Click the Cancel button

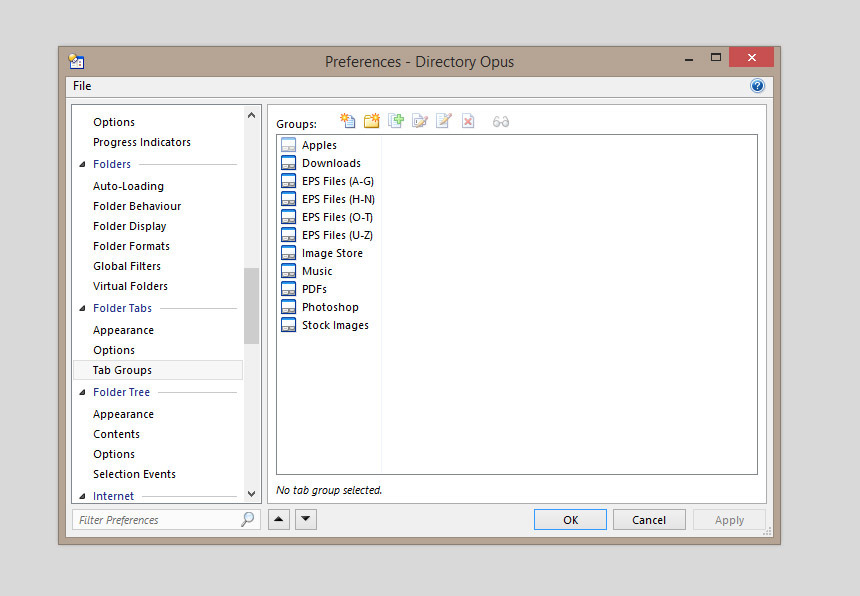click(x=649, y=520)
